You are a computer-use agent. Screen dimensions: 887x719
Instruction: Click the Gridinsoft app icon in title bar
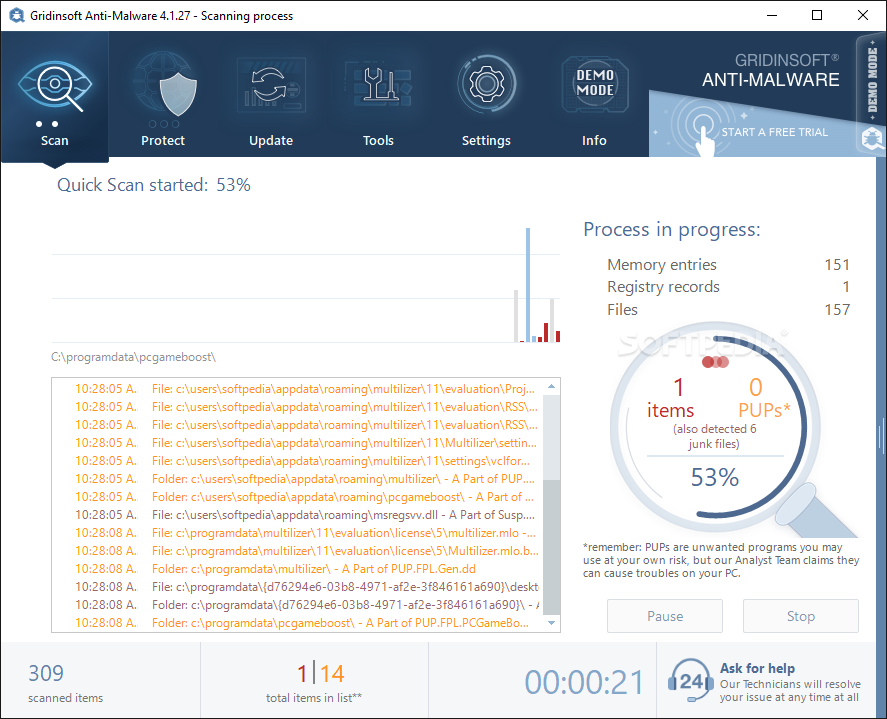(x=16, y=15)
